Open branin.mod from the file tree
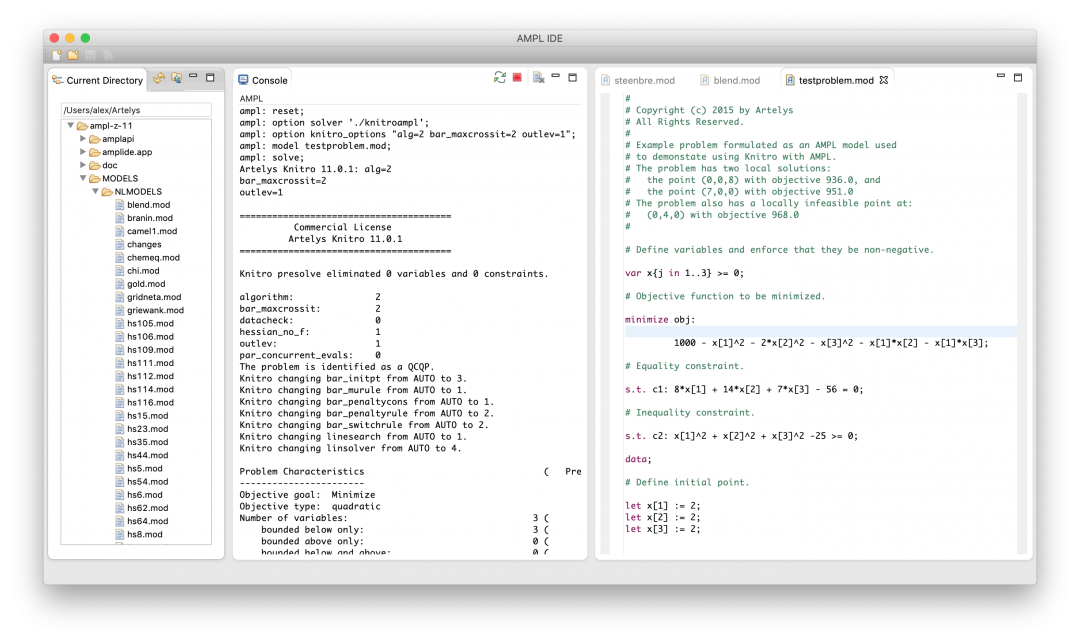This screenshot has width=1080, height=642. tap(149, 218)
